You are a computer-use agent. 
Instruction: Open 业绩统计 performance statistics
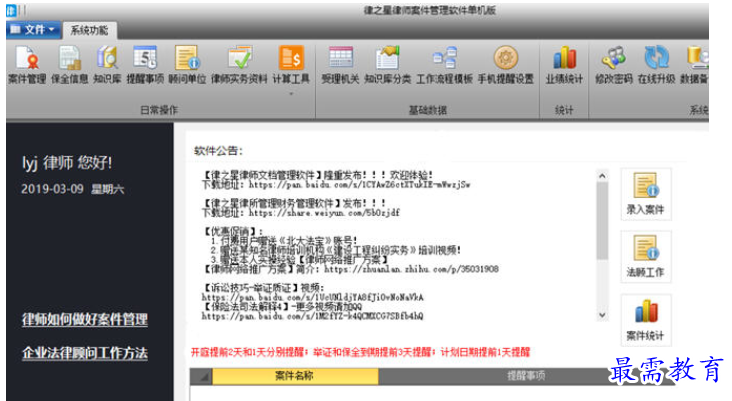click(x=564, y=65)
